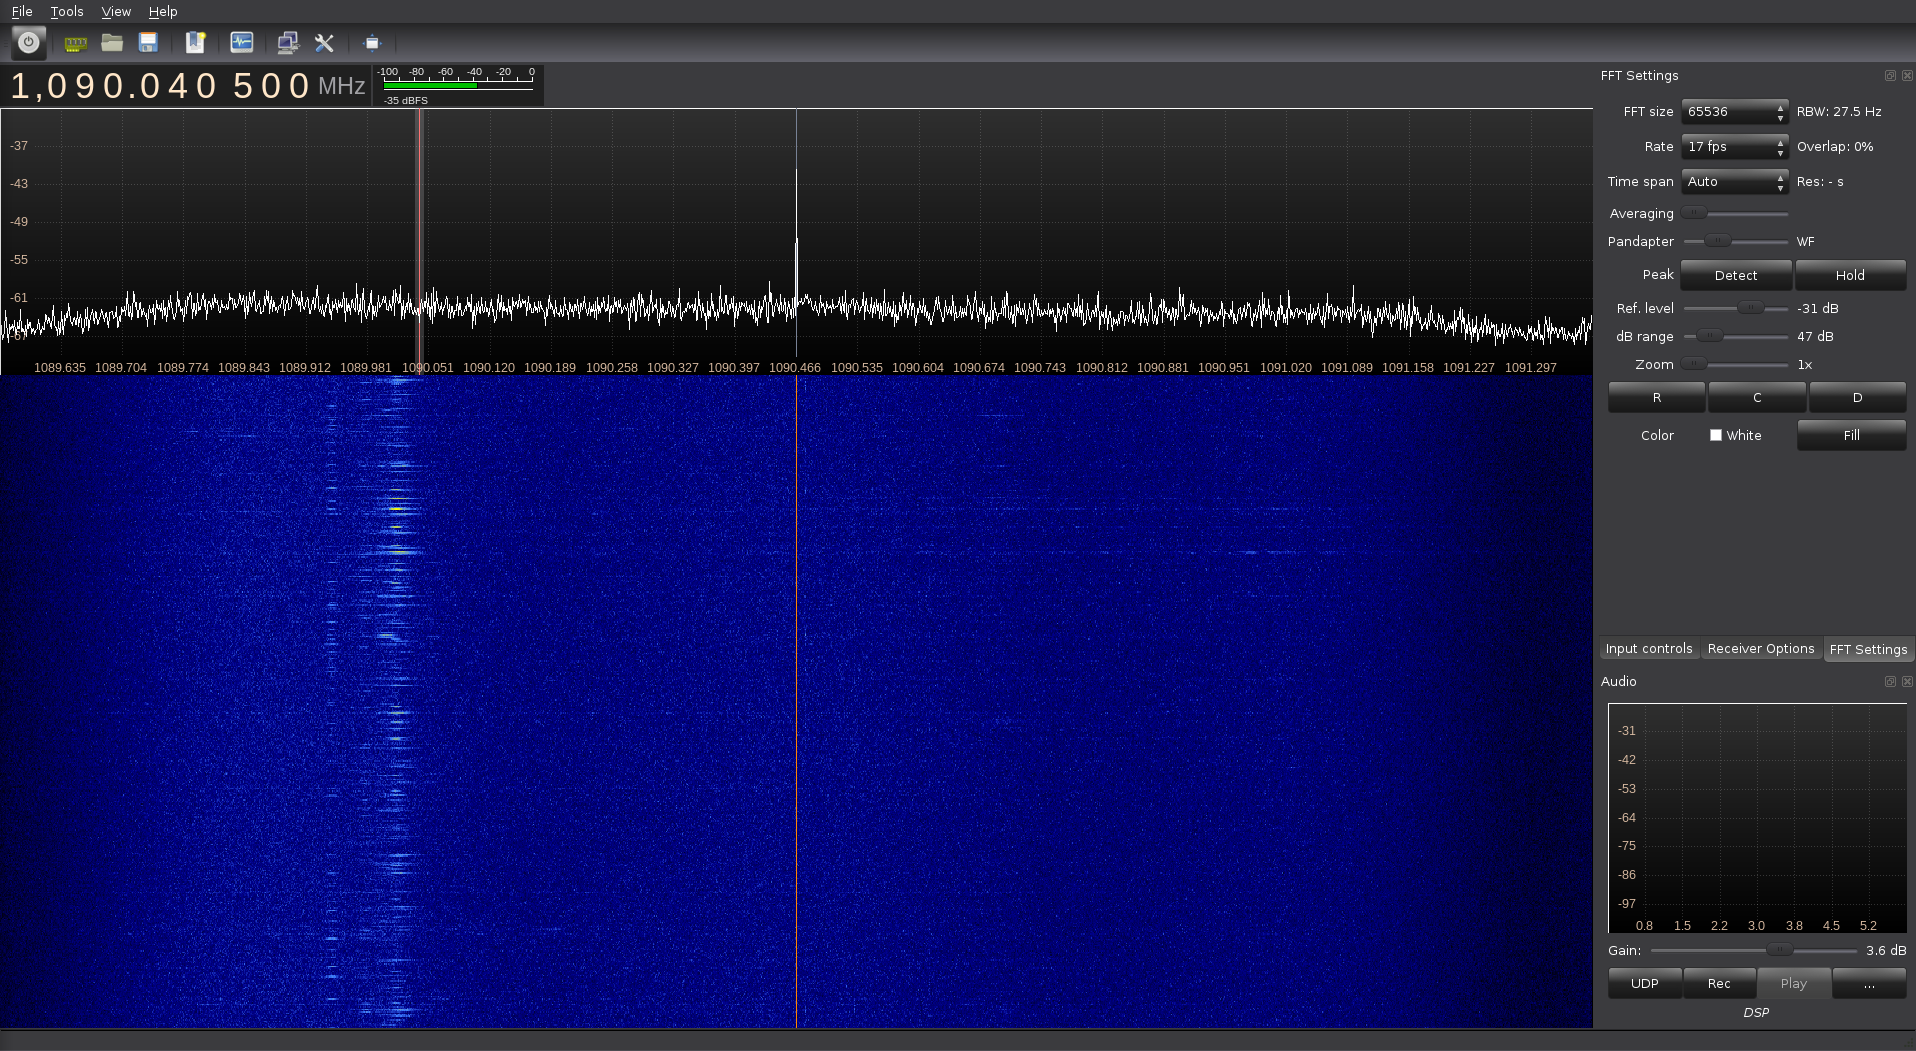Switch to the Receiver Options tab
This screenshot has width=1916, height=1051.
click(1761, 648)
